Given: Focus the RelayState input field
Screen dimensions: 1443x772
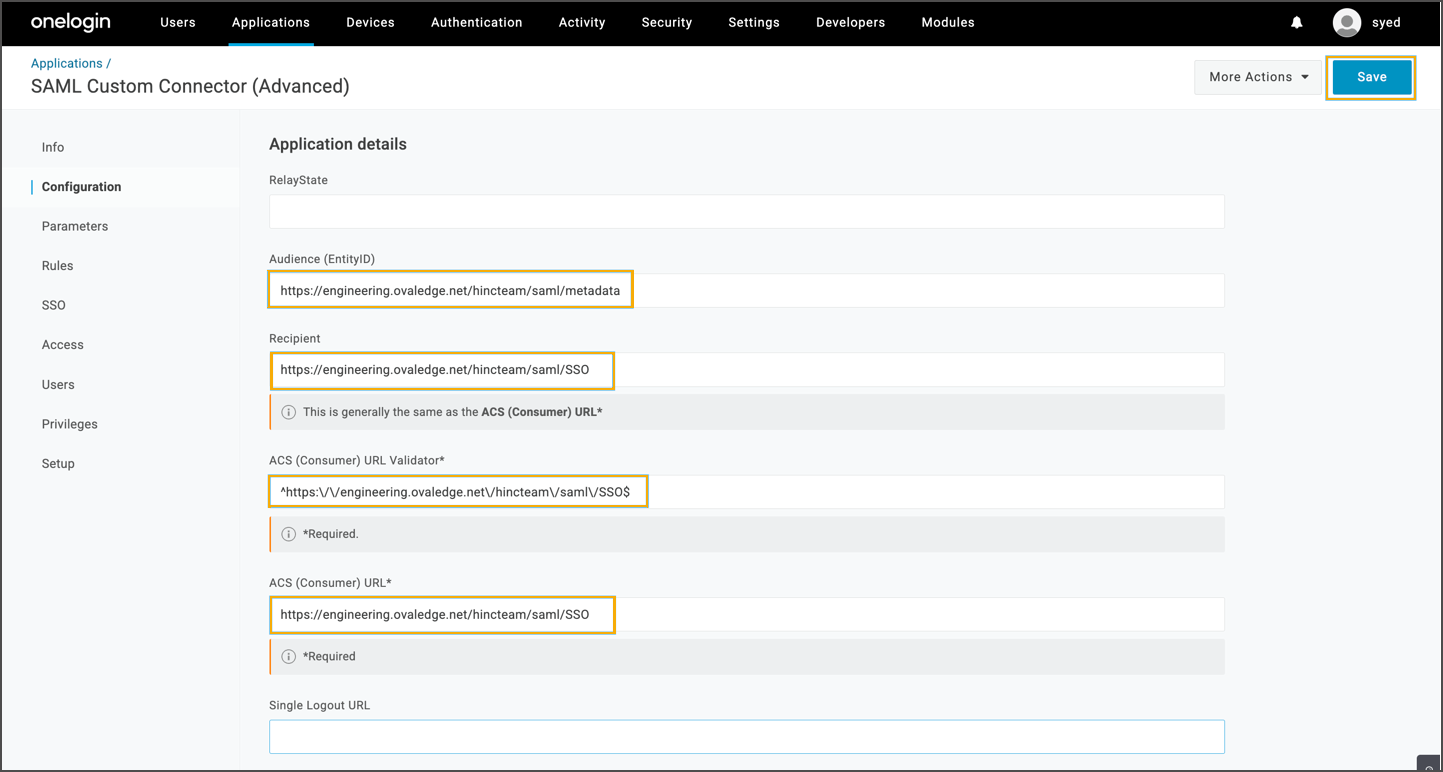Looking at the screenshot, I should [x=746, y=212].
